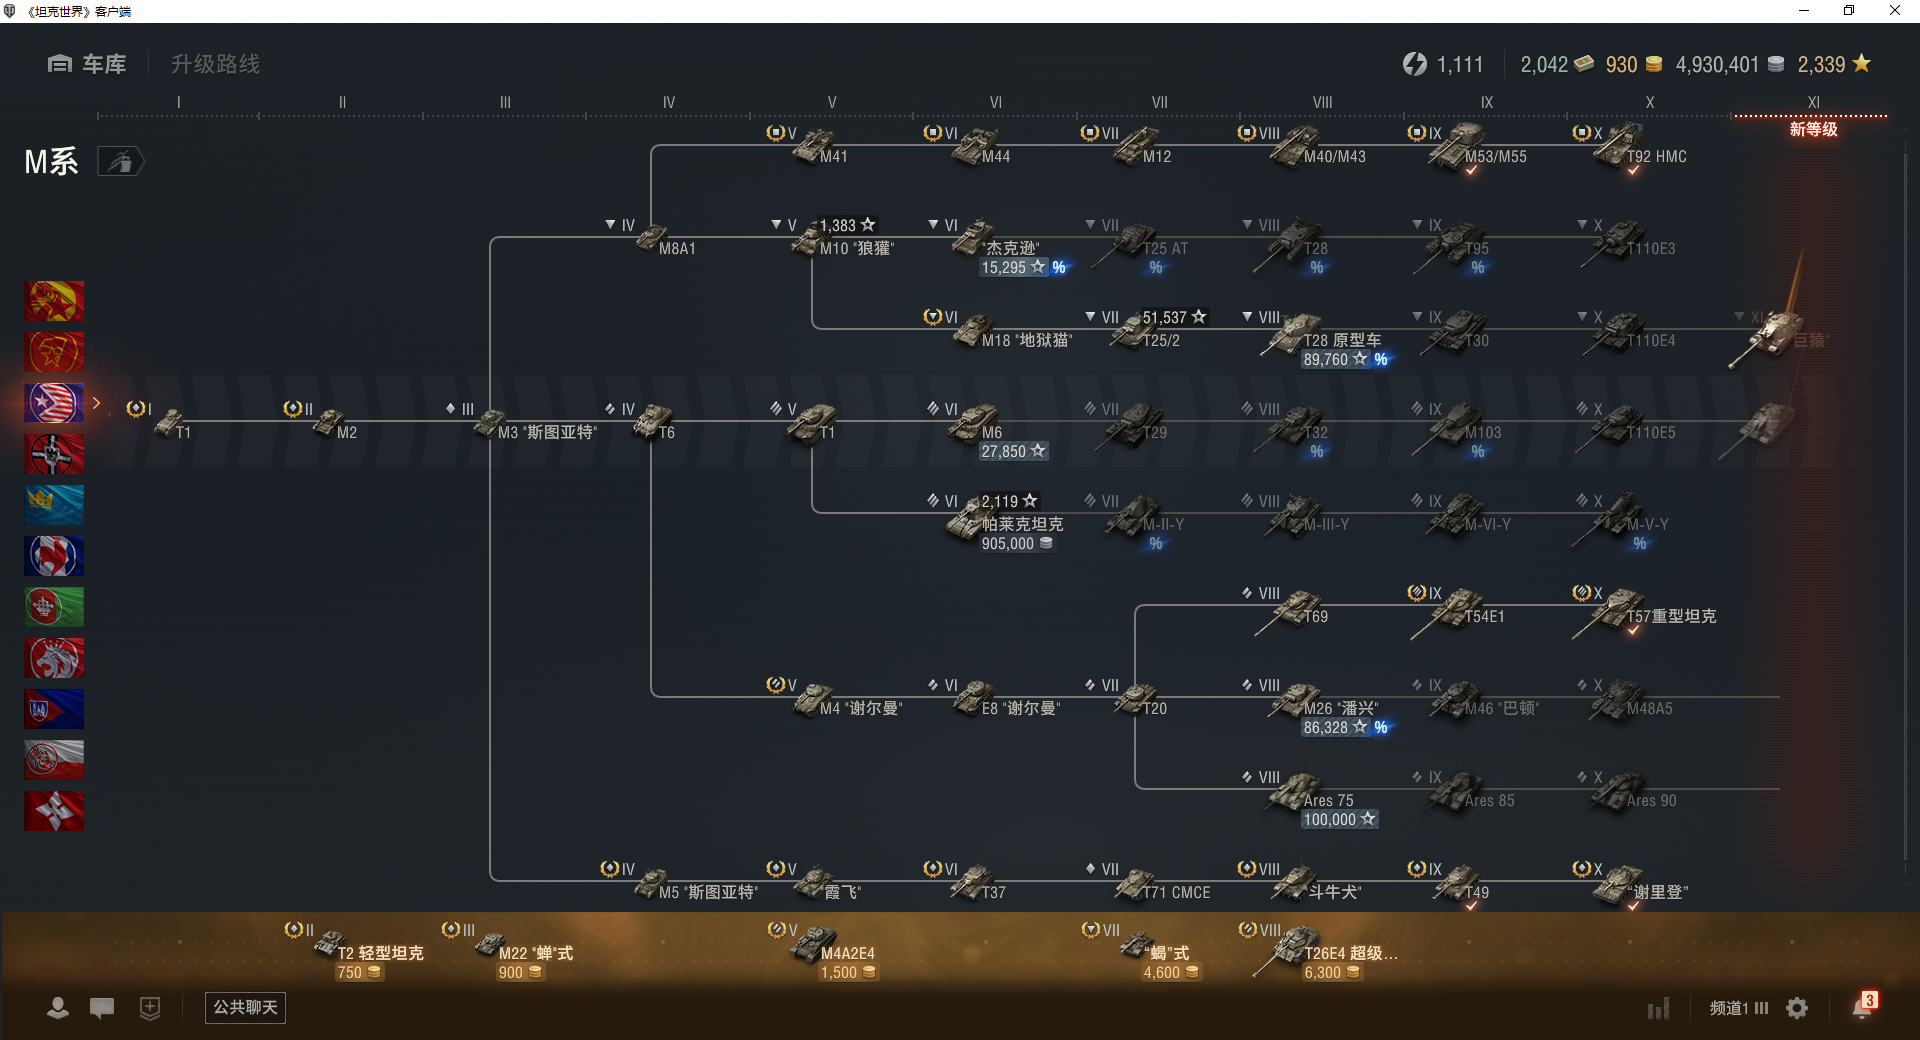
Task: Open the 频道1 channel selector
Action: point(1739,1008)
